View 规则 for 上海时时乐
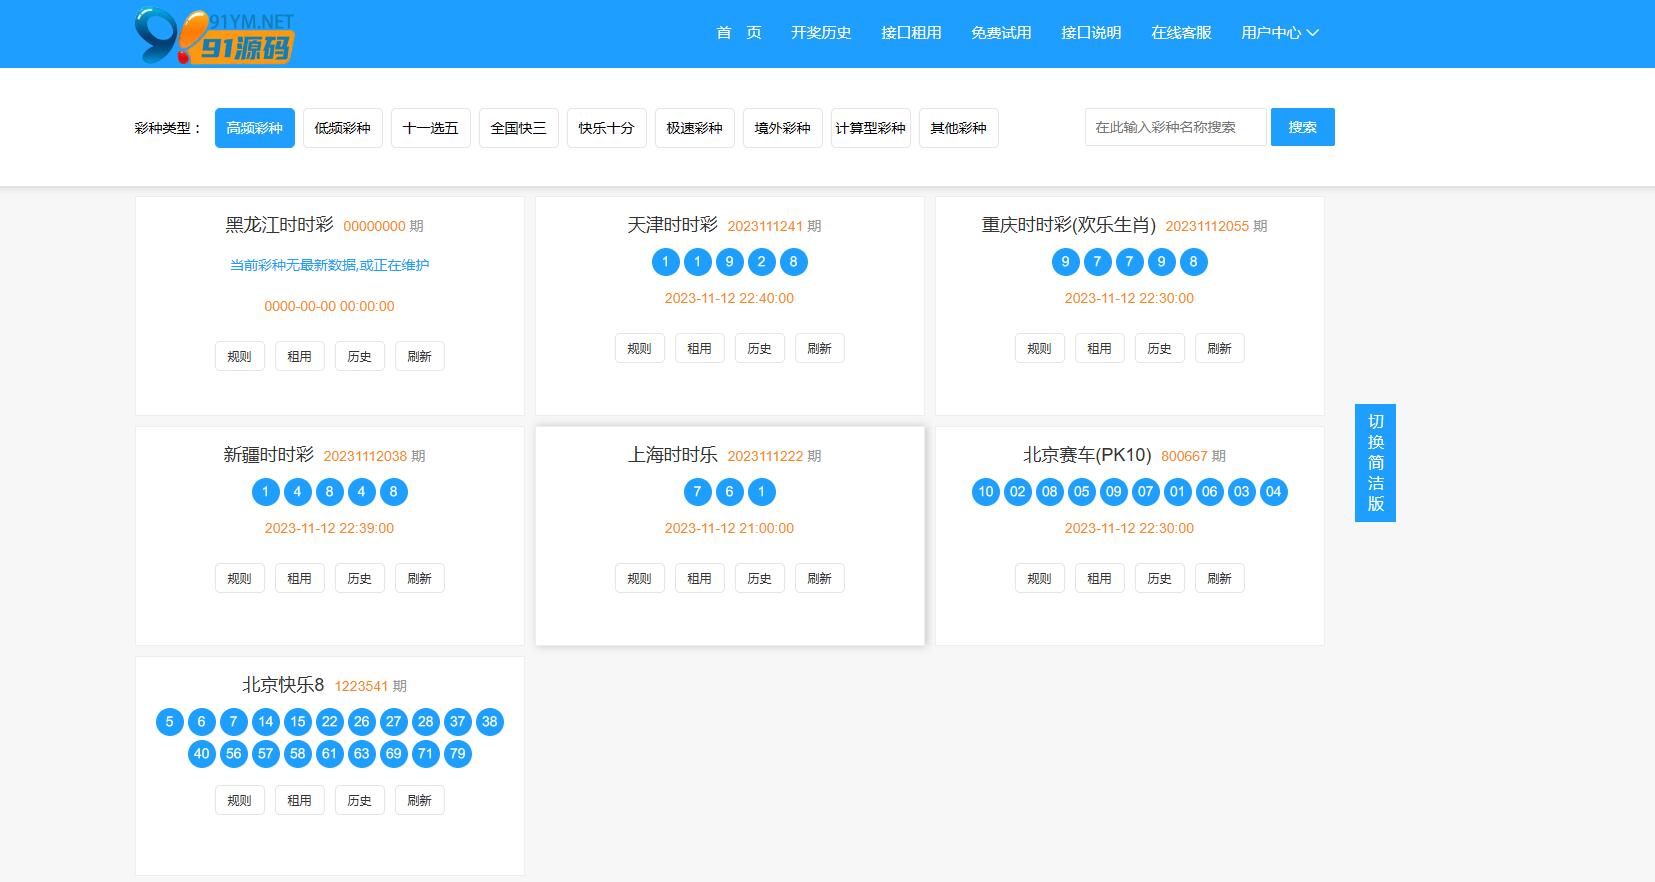This screenshot has width=1655, height=882. click(x=640, y=578)
